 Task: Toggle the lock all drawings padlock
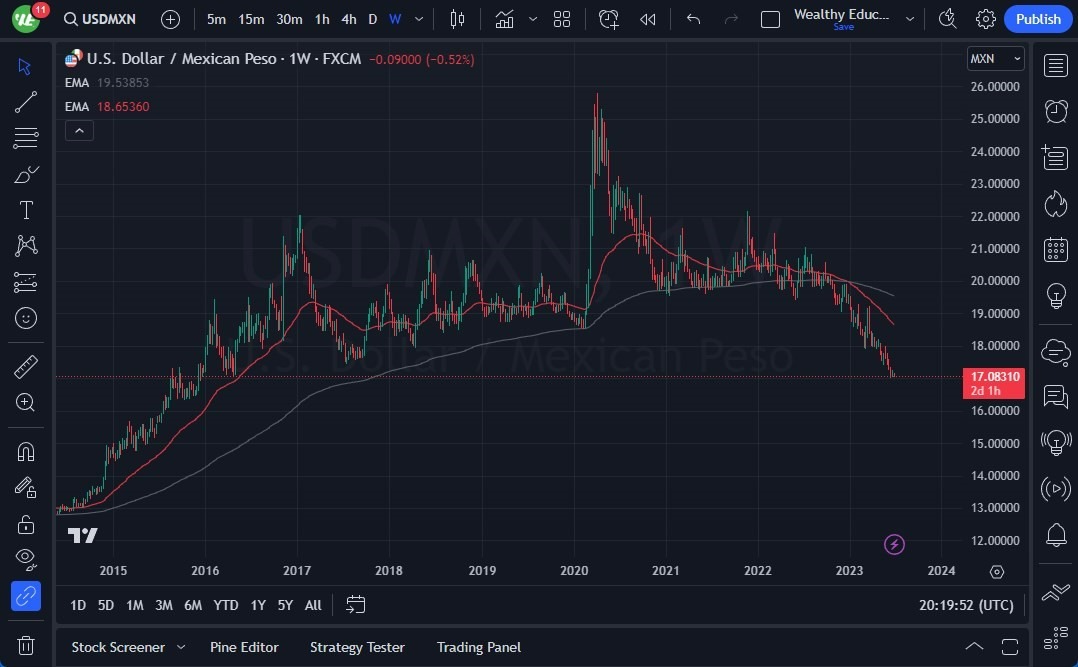click(25, 523)
